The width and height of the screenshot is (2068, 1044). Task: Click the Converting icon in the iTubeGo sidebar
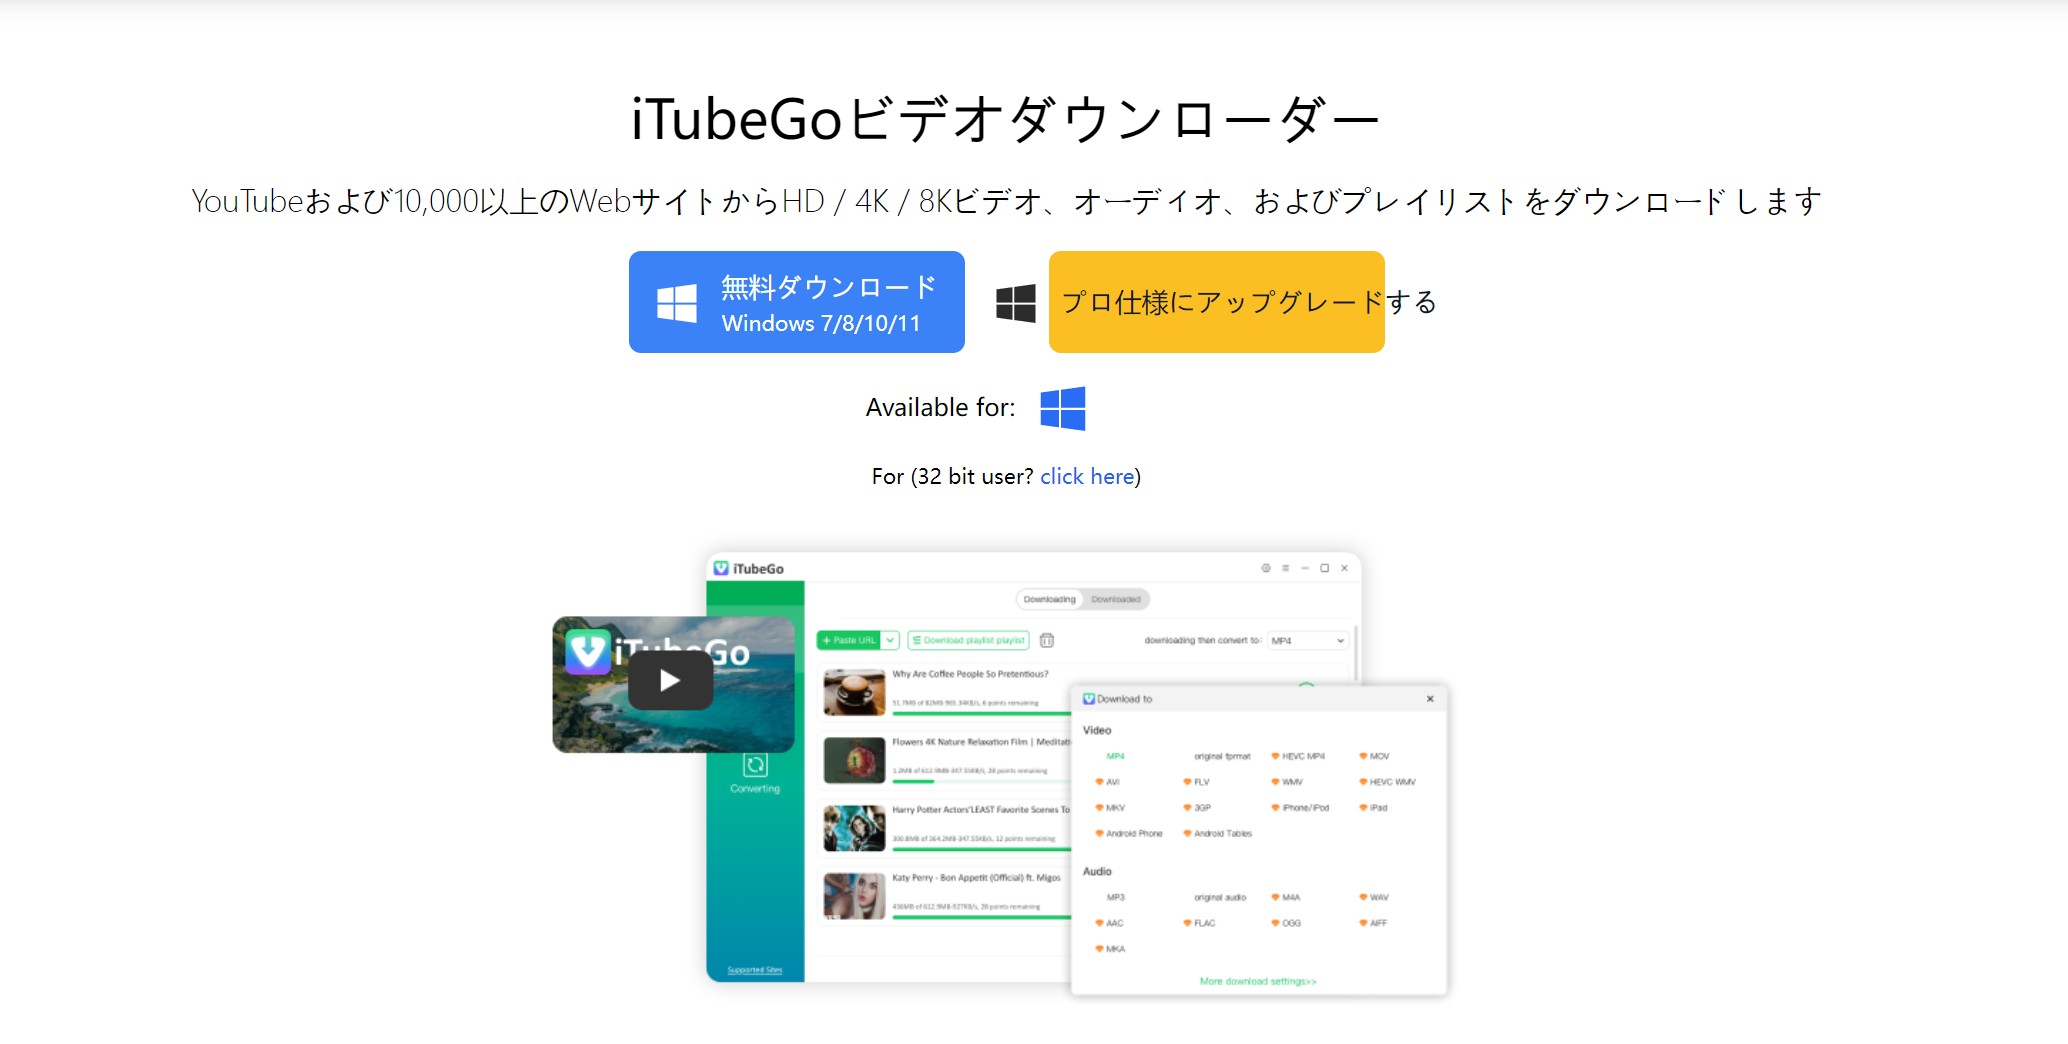(x=755, y=766)
